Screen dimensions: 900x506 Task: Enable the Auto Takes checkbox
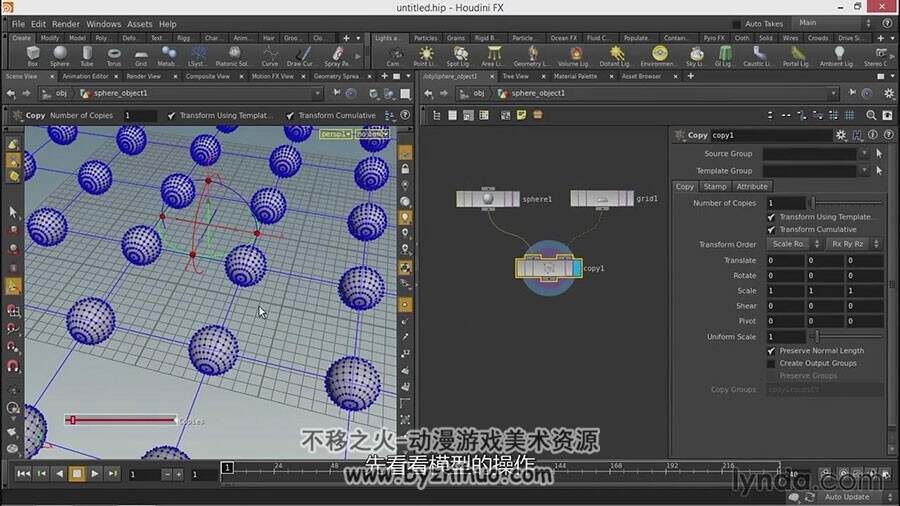[736, 24]
